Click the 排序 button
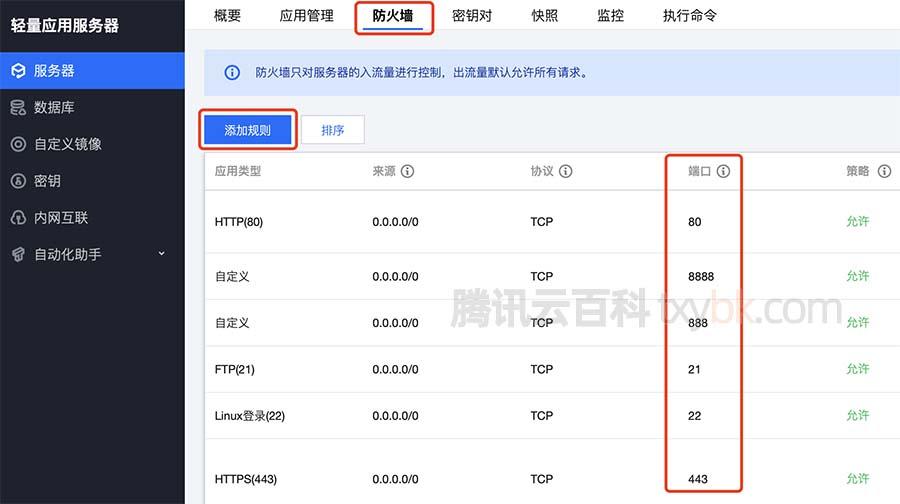900x504 pixels. tap(333, 130)
